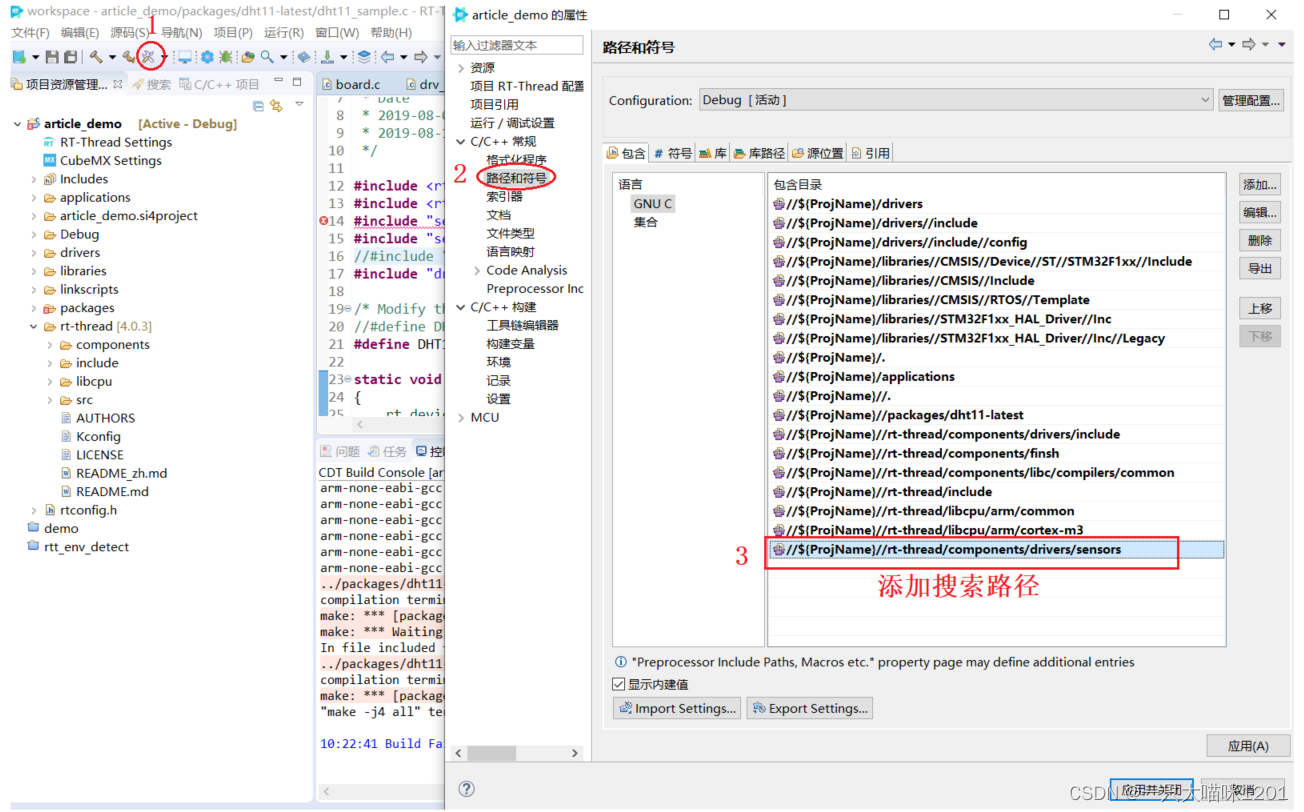The image size is (1304, 812).
Task: Select the 路径和符号 tree item
Action: [x=516, y=178]
